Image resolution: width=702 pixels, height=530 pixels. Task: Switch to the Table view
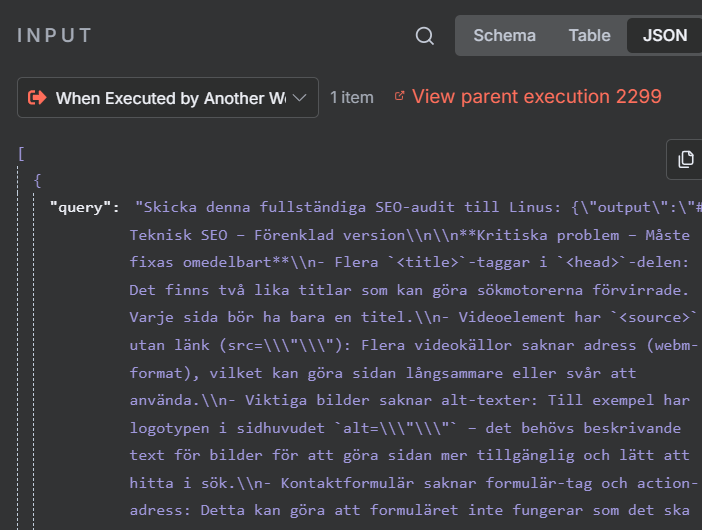[x=589, y=35]
